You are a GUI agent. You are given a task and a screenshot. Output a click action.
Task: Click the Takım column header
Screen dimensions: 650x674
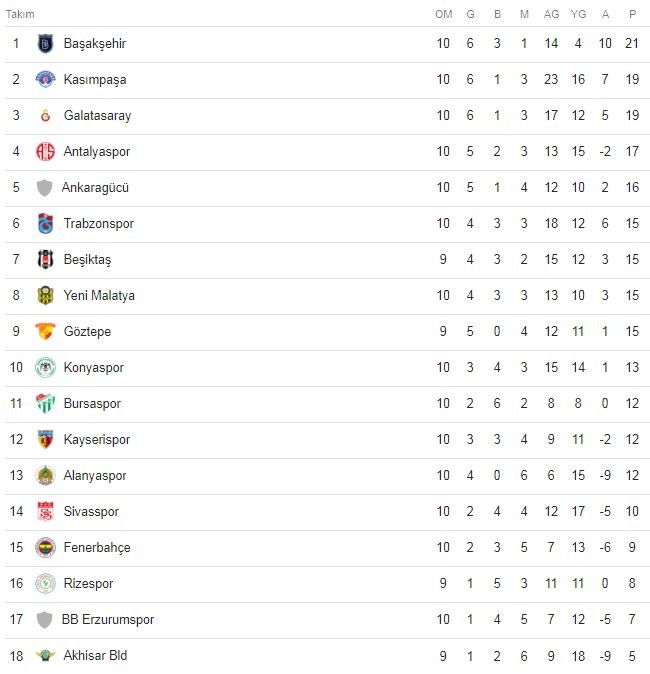[20, 14]
